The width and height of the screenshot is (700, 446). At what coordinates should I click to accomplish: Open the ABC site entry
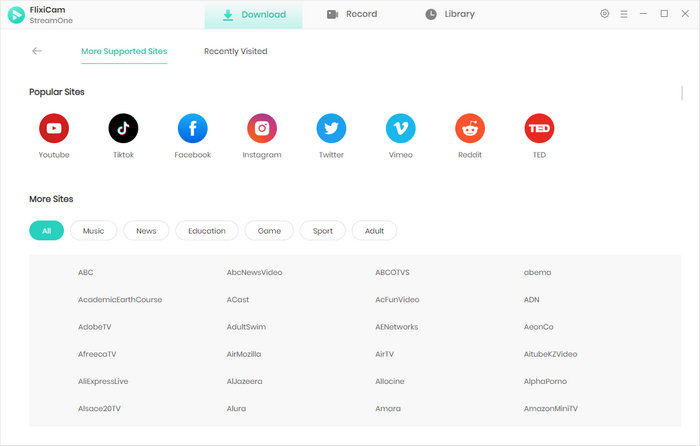(x=86, y=272)
